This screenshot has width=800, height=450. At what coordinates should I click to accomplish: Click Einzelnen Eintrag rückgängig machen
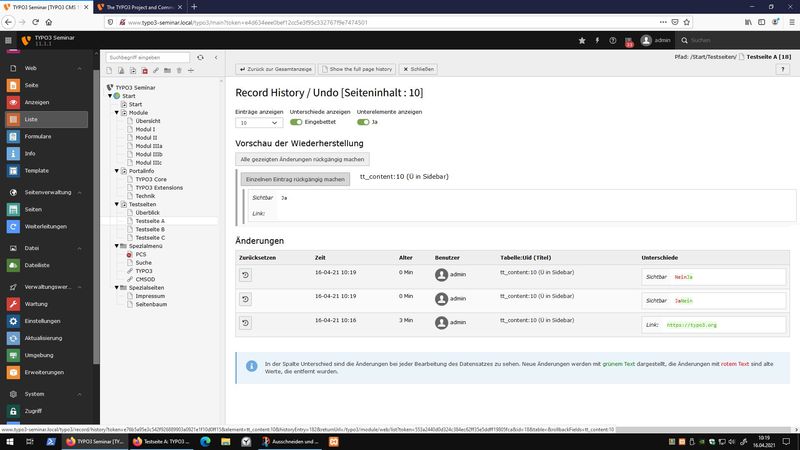[x=295, y=179]
